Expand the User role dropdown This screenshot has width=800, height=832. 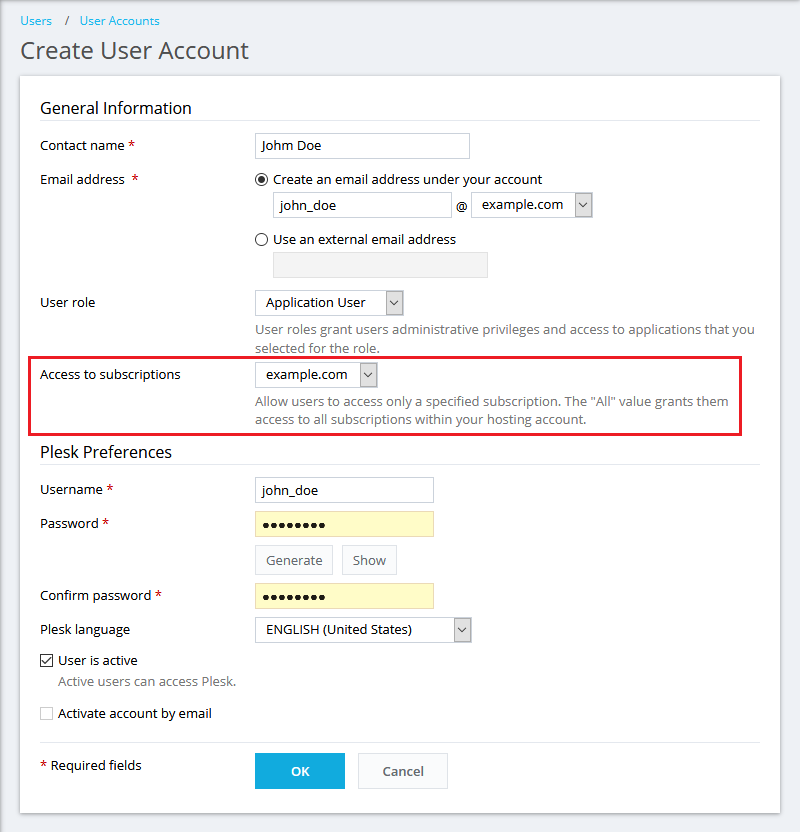click(329, 303)
